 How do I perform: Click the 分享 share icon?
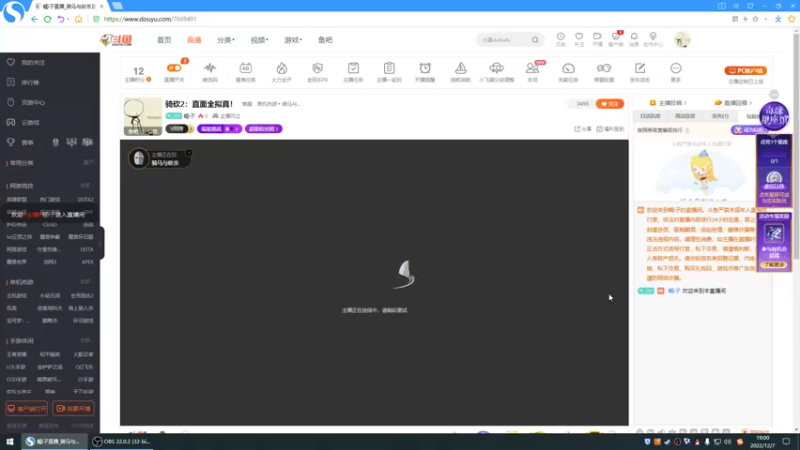pos(583,129)
